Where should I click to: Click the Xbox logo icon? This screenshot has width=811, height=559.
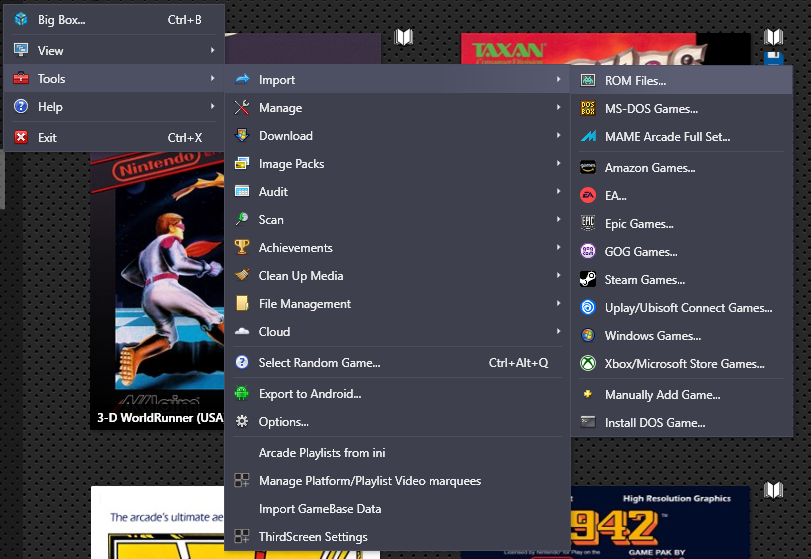pyautogui.click(x=588, y=363)
